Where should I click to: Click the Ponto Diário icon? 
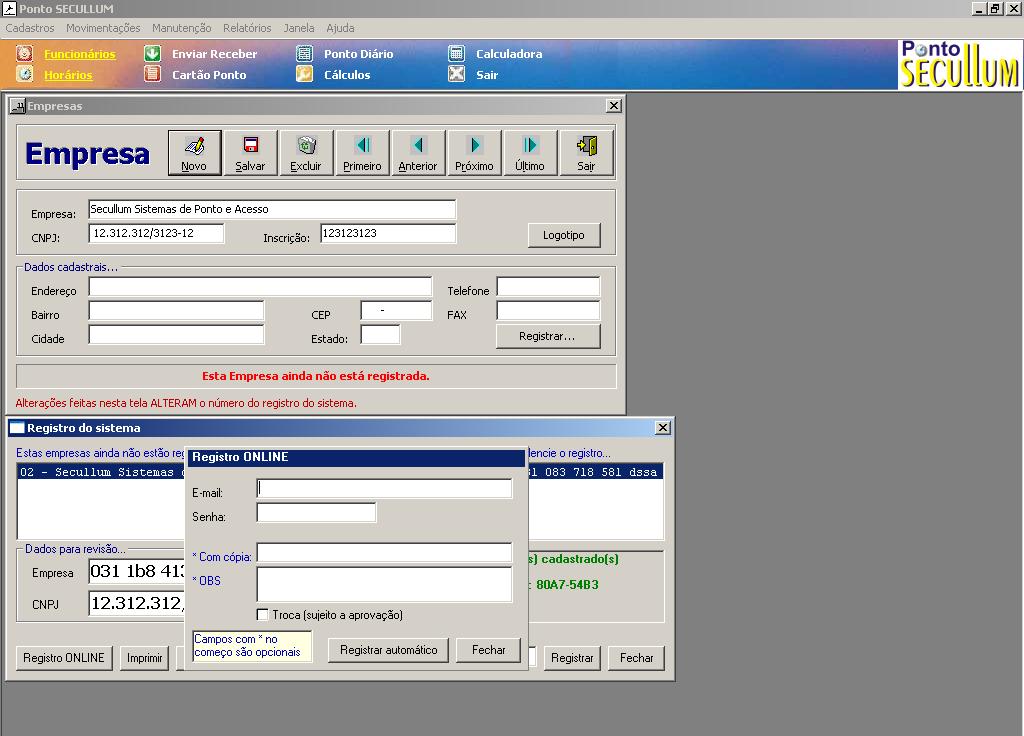pos(304,54)
